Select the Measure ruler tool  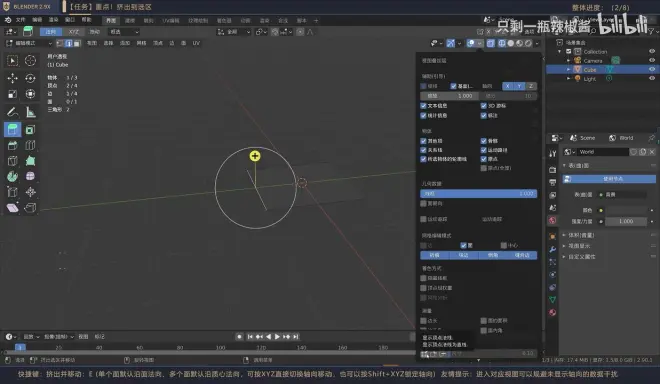coord(30,112)
